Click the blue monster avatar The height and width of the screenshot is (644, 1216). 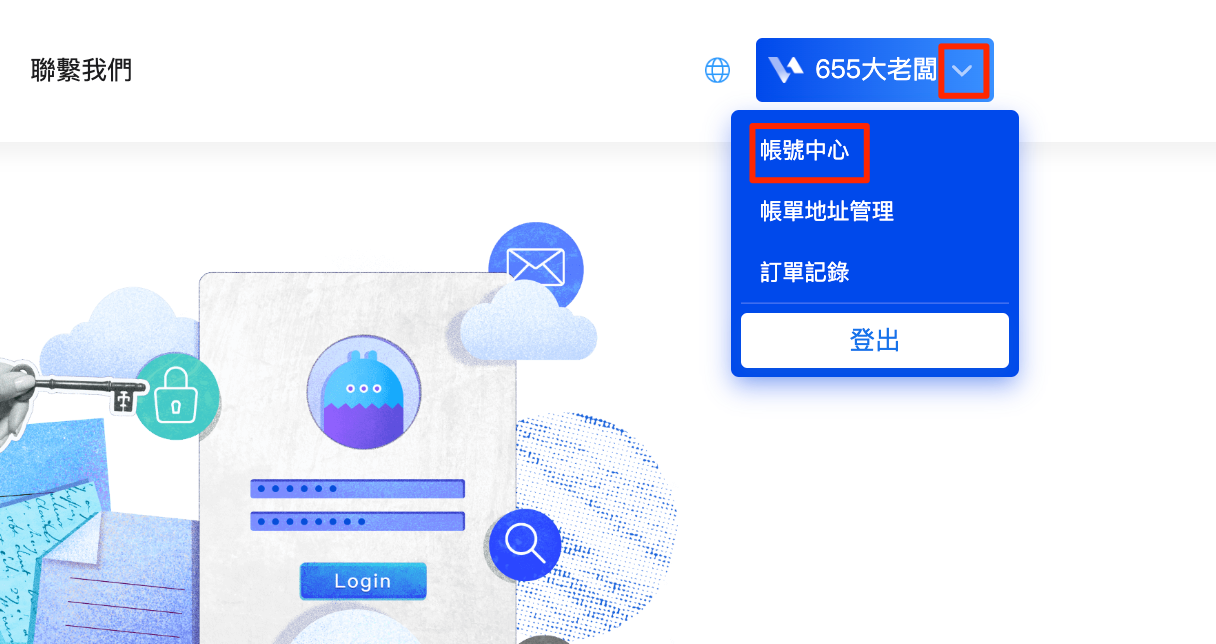click(364, 392)
